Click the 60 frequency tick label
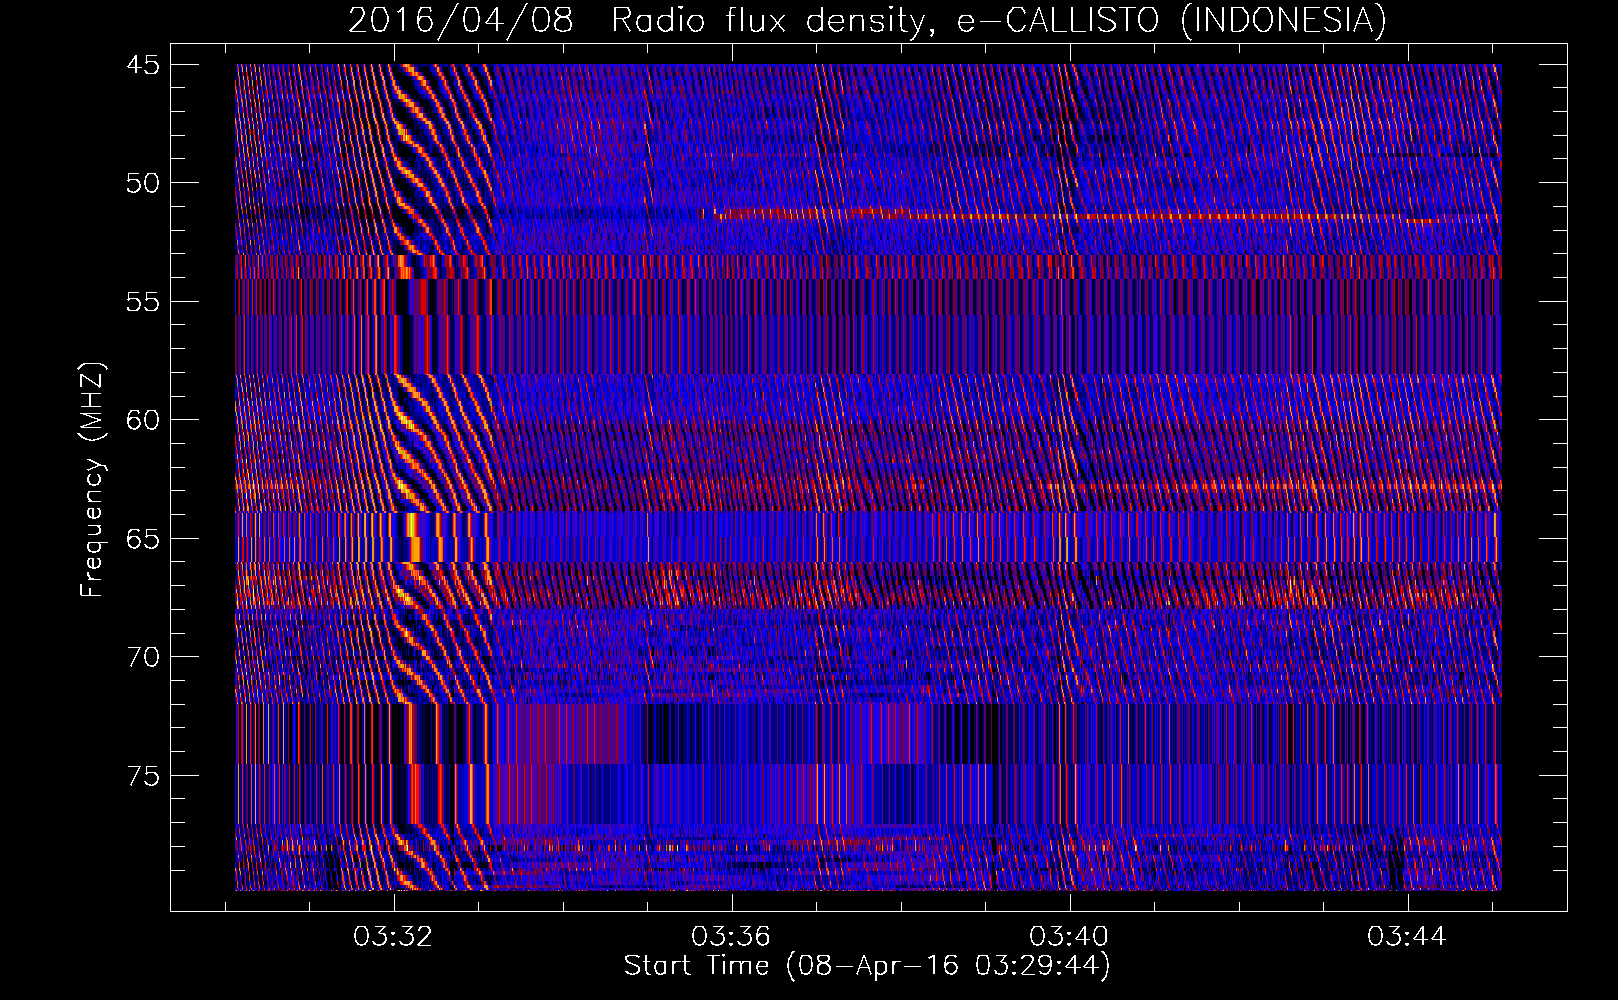This screenshot has height=1000, width=1618. click(x=143, y=420)
